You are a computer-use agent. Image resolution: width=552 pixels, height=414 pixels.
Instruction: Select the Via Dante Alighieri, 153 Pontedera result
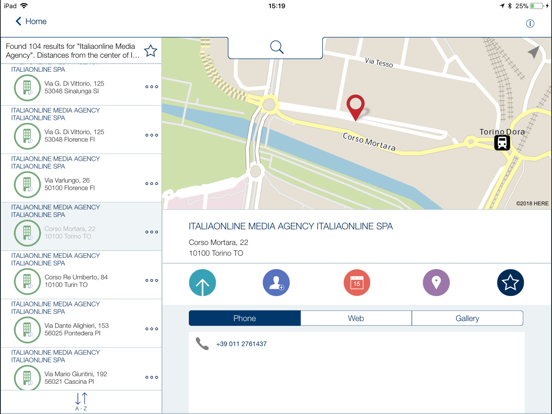pyautogui.click(x=81, y=323)
